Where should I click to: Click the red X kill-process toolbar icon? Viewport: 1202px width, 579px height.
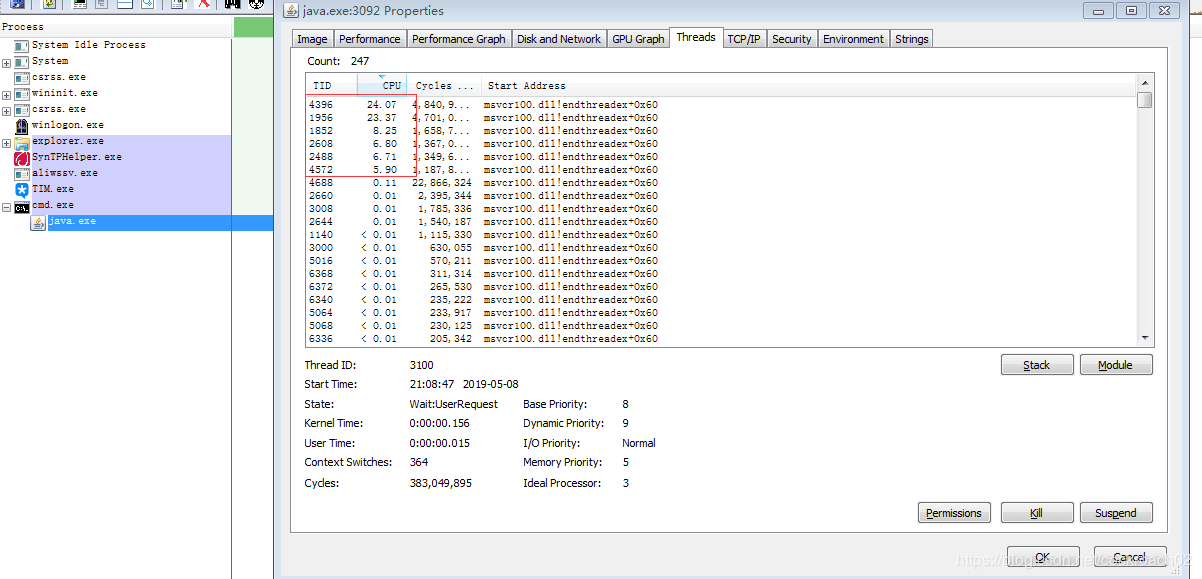point(202,5)
